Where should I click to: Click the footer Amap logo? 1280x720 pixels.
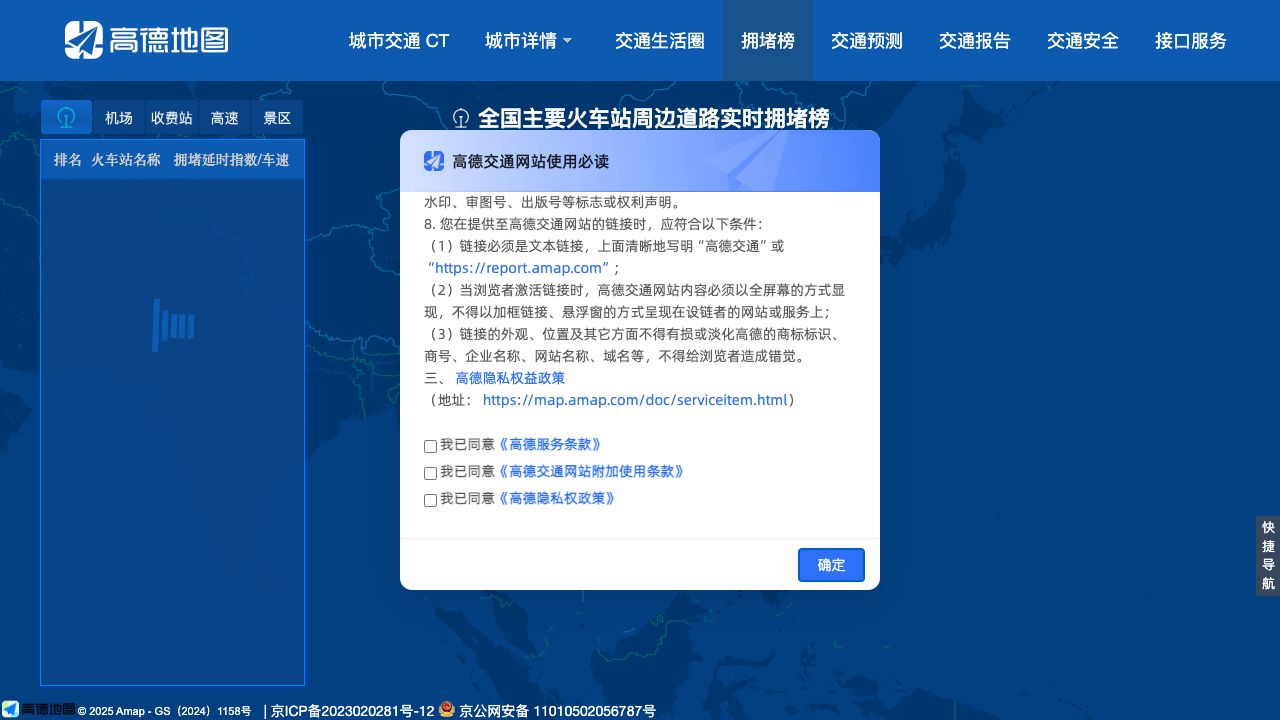38,709
